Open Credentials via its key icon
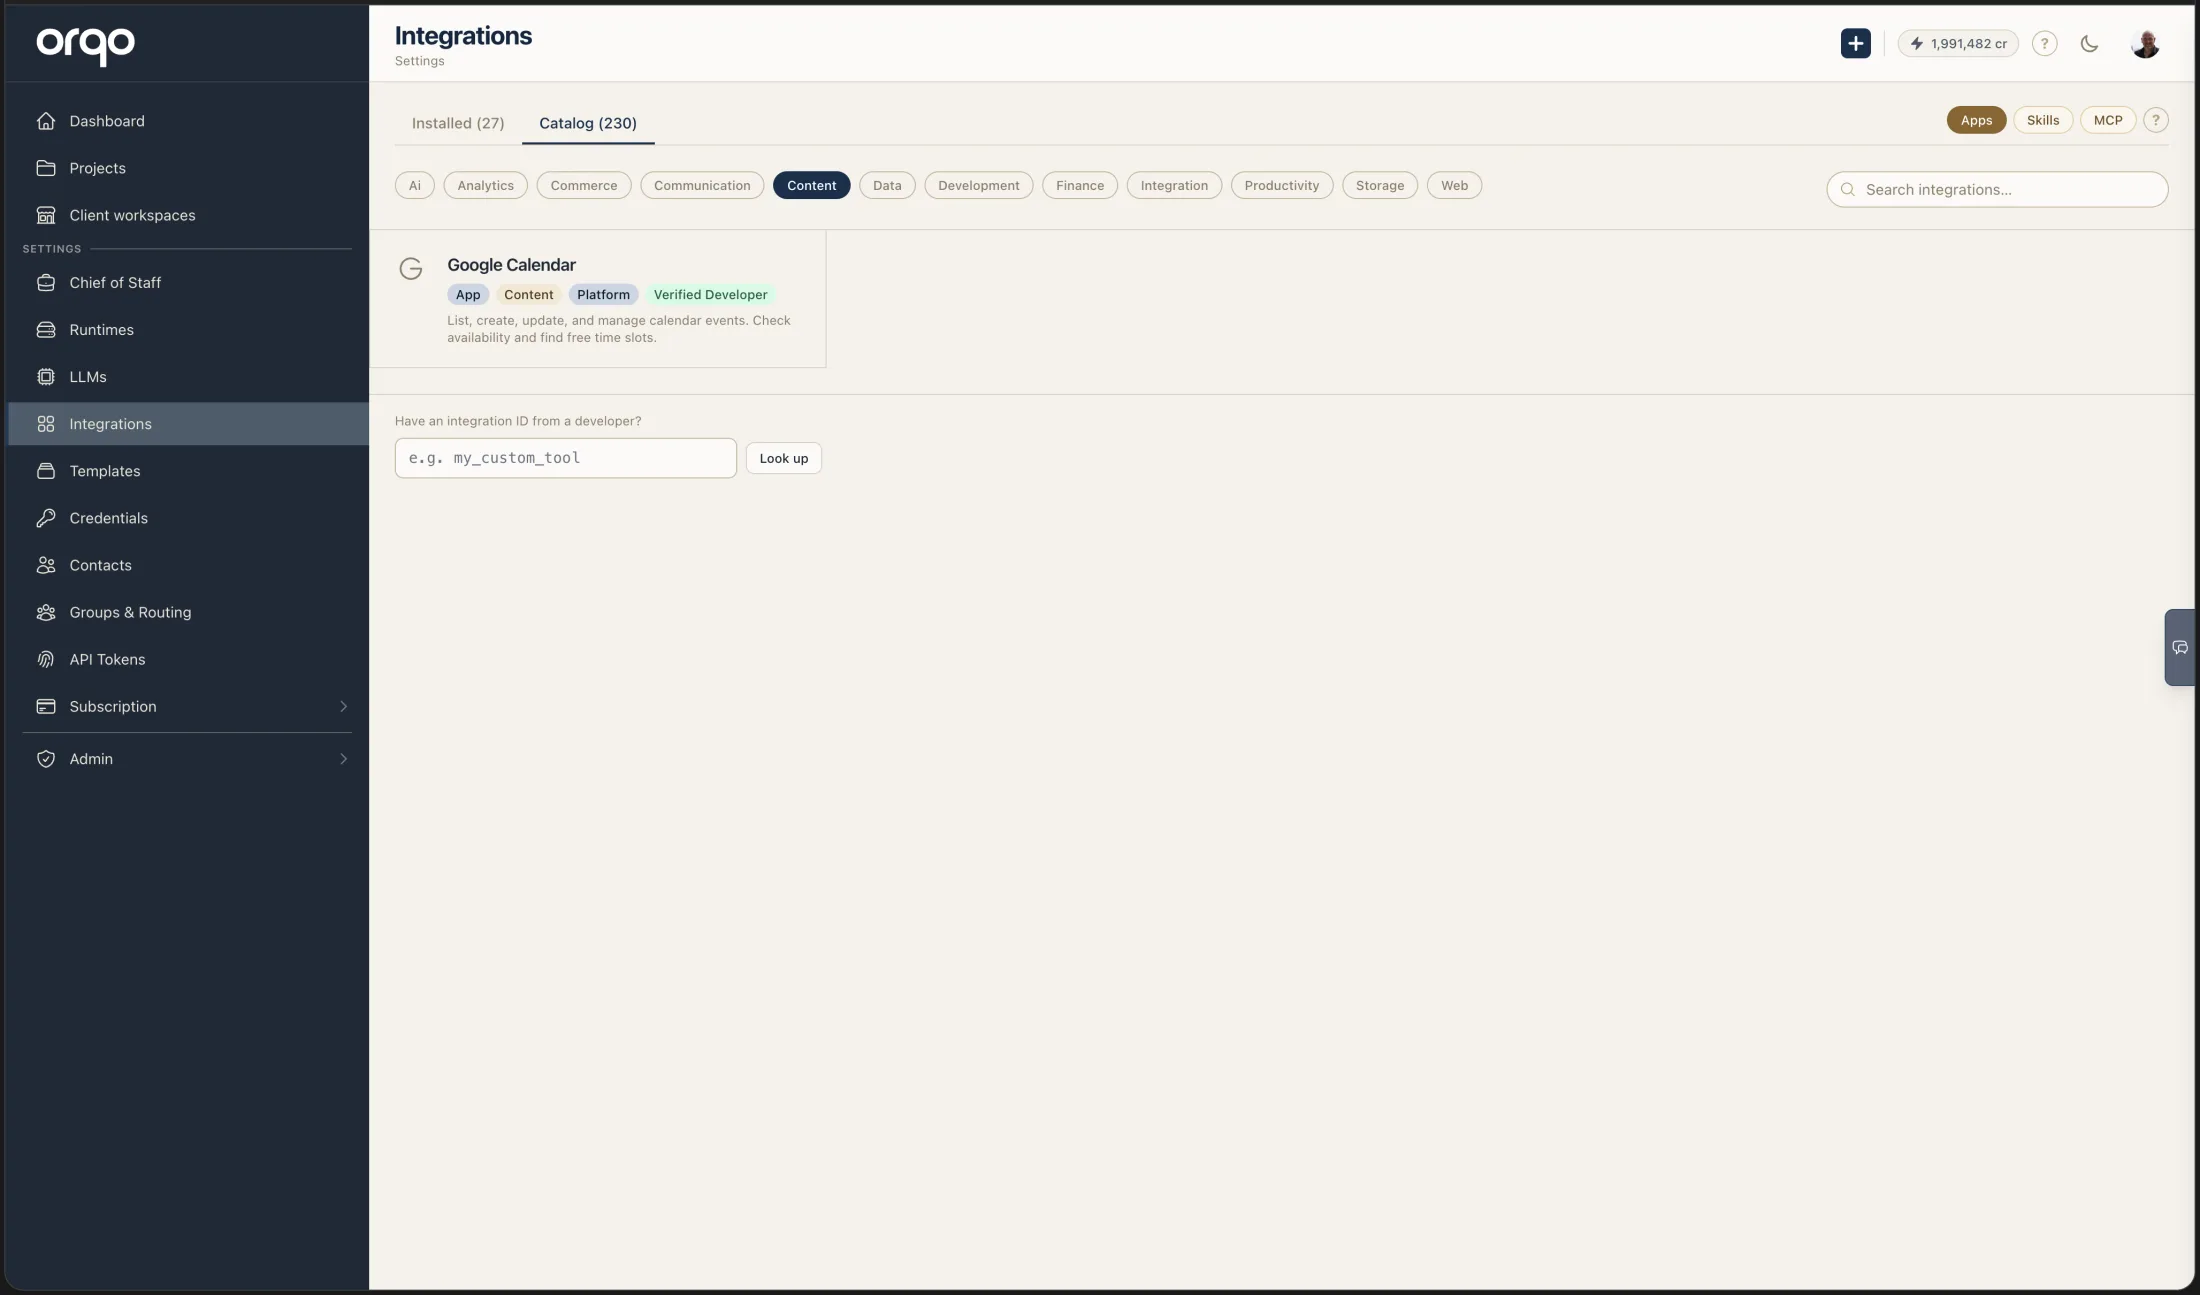The image size is (2200, 1295). tap(46, 517)
